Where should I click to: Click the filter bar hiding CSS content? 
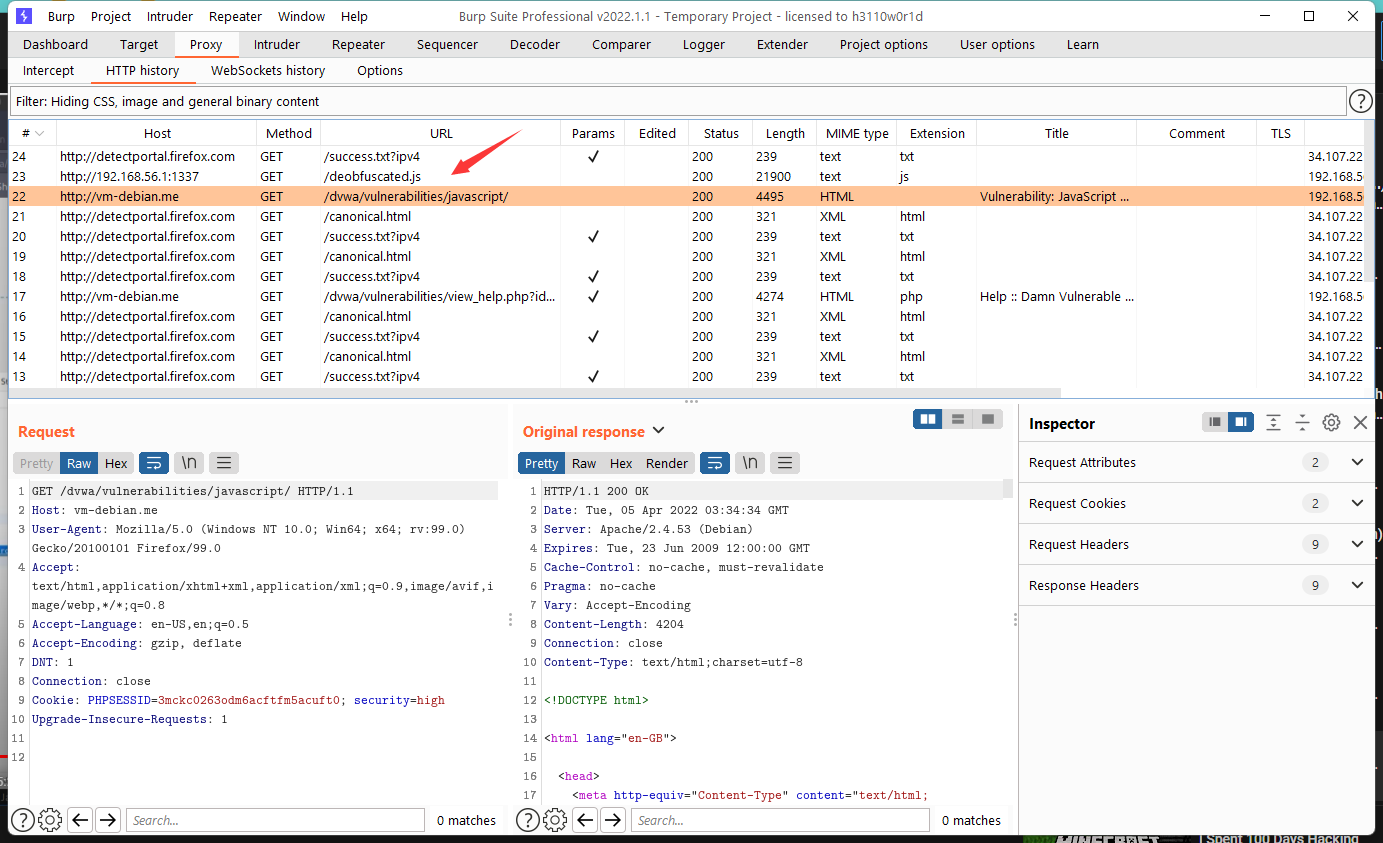pos(678,101)
